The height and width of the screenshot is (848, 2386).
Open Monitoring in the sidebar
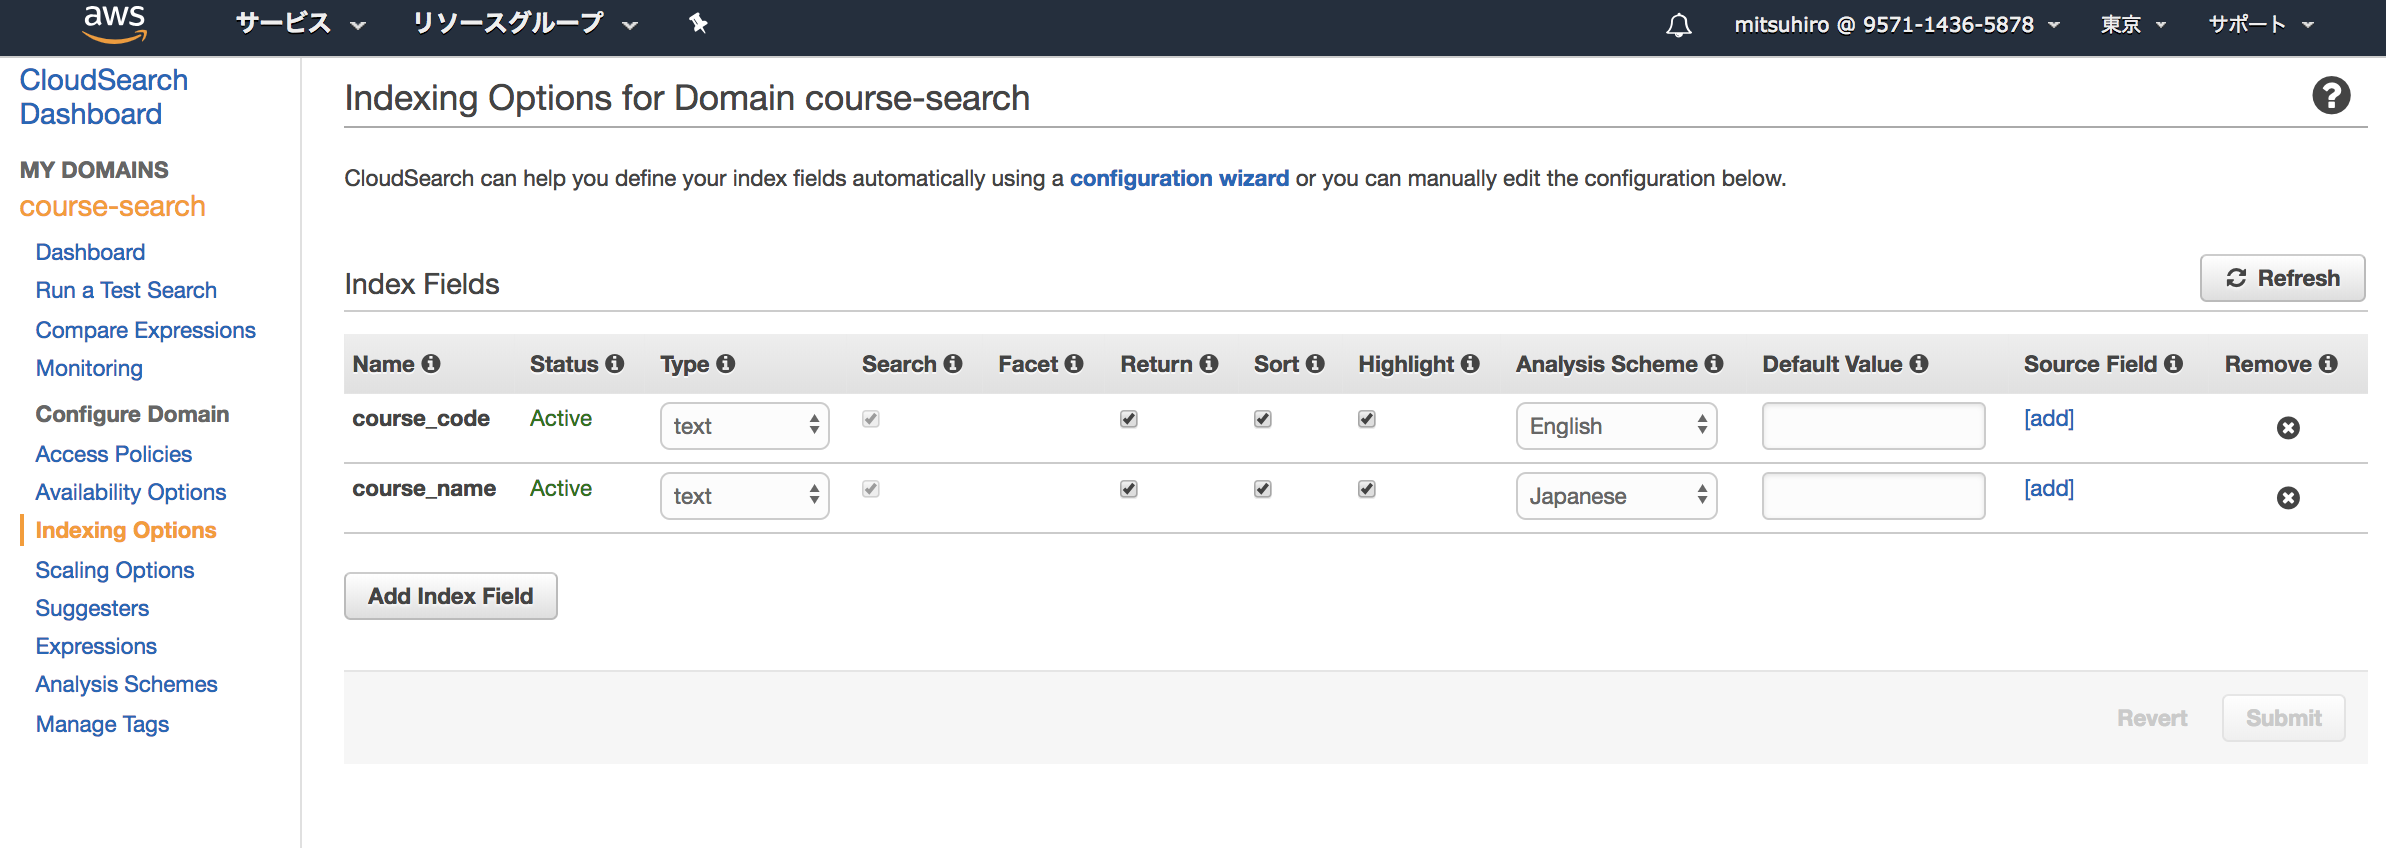[x=89, y=368]
